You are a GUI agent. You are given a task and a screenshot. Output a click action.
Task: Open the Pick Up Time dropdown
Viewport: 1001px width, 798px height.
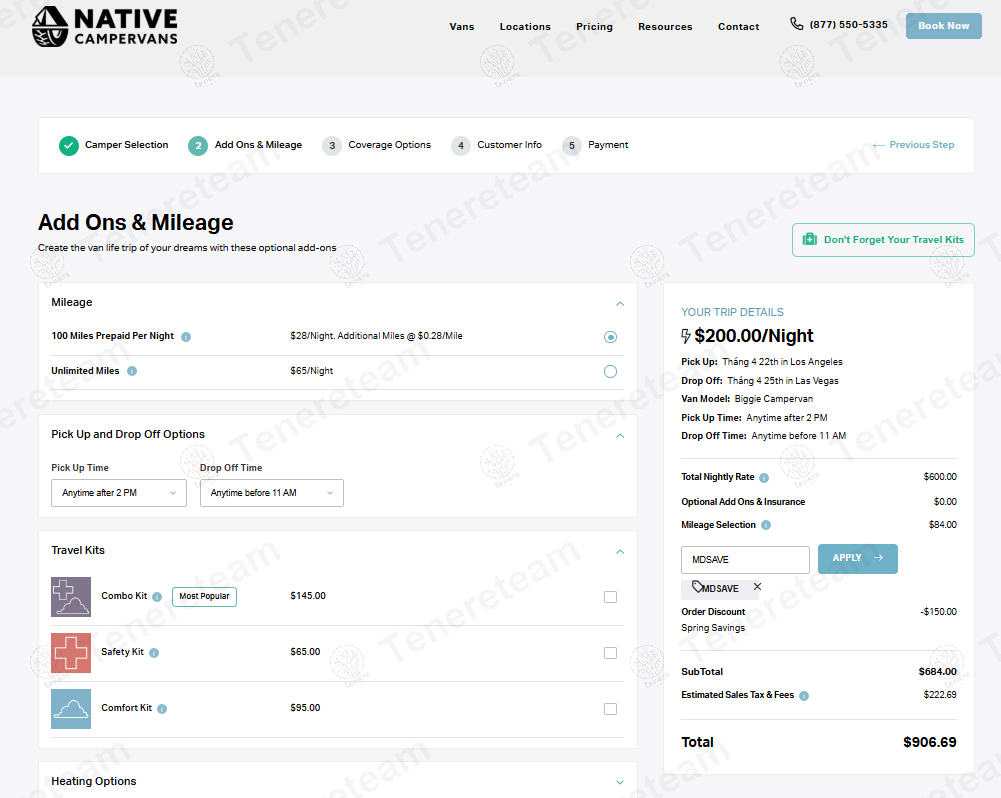coord(119,493)
